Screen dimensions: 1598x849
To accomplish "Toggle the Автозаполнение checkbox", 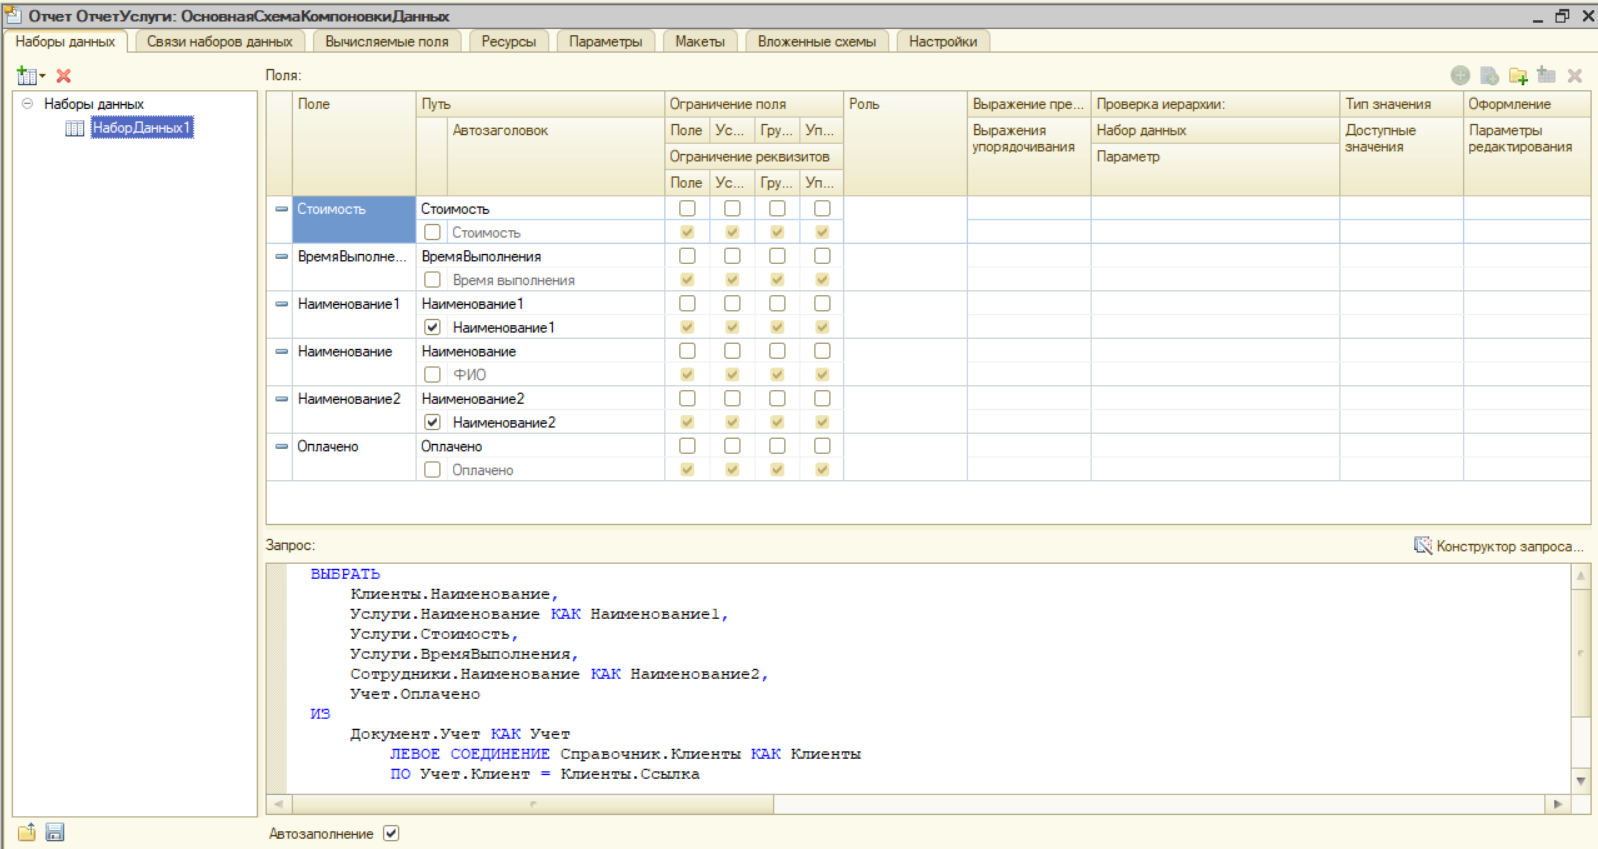I will click(391, 833).
